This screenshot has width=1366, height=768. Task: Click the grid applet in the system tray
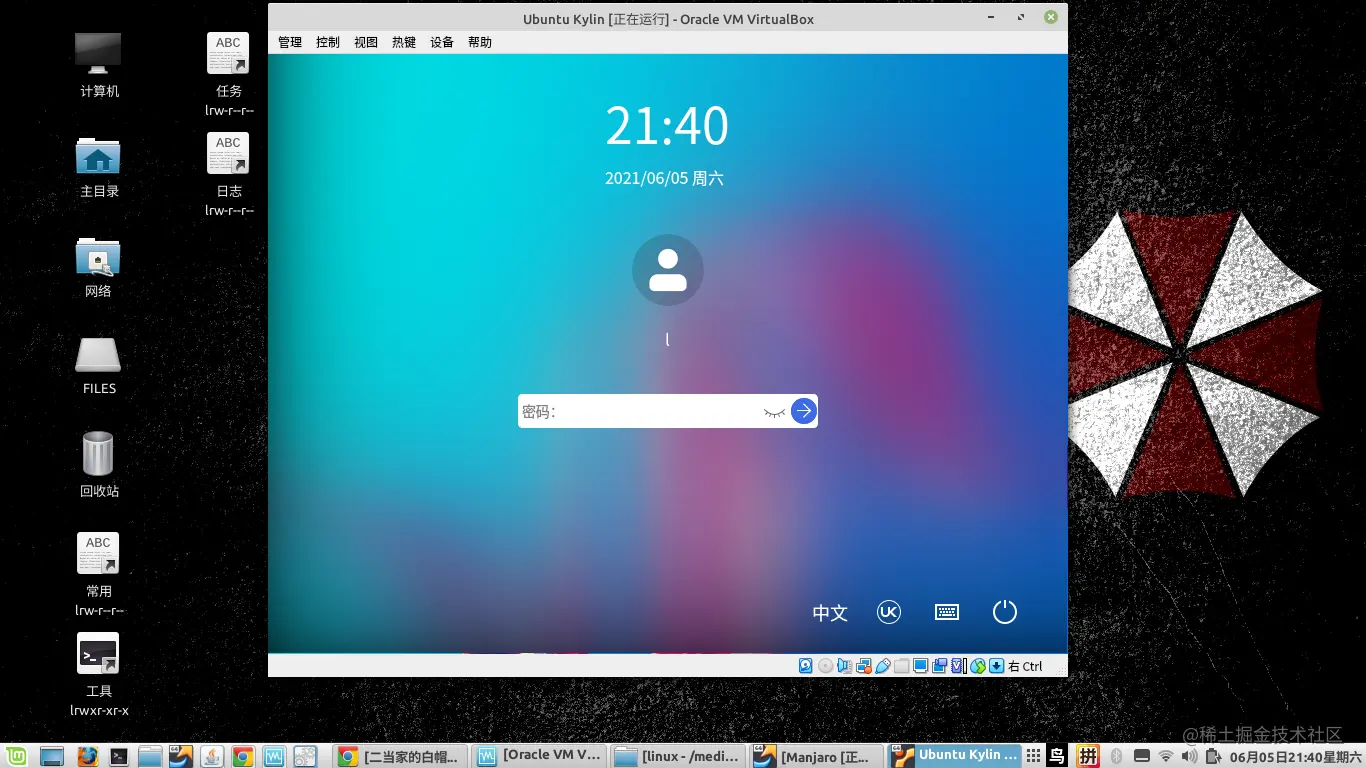point(1034,756)
